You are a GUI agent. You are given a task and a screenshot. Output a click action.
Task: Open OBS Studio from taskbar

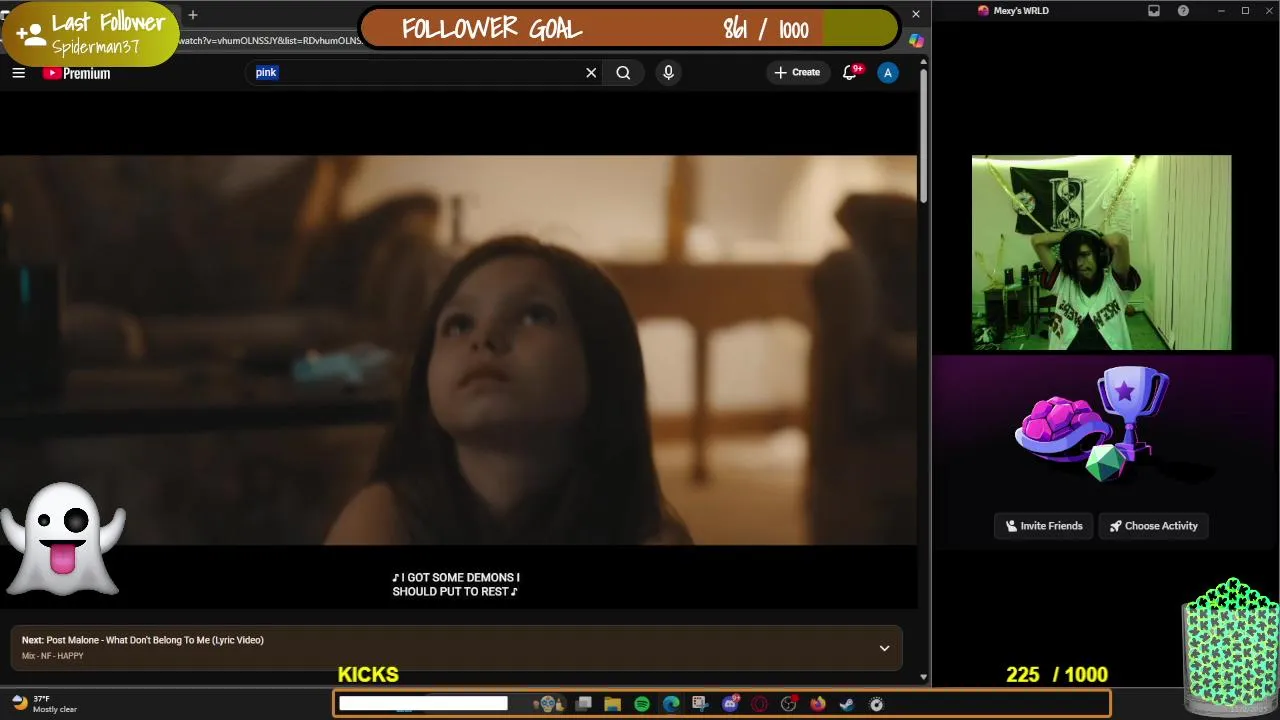pyautogui.click(x=789, y=704)
